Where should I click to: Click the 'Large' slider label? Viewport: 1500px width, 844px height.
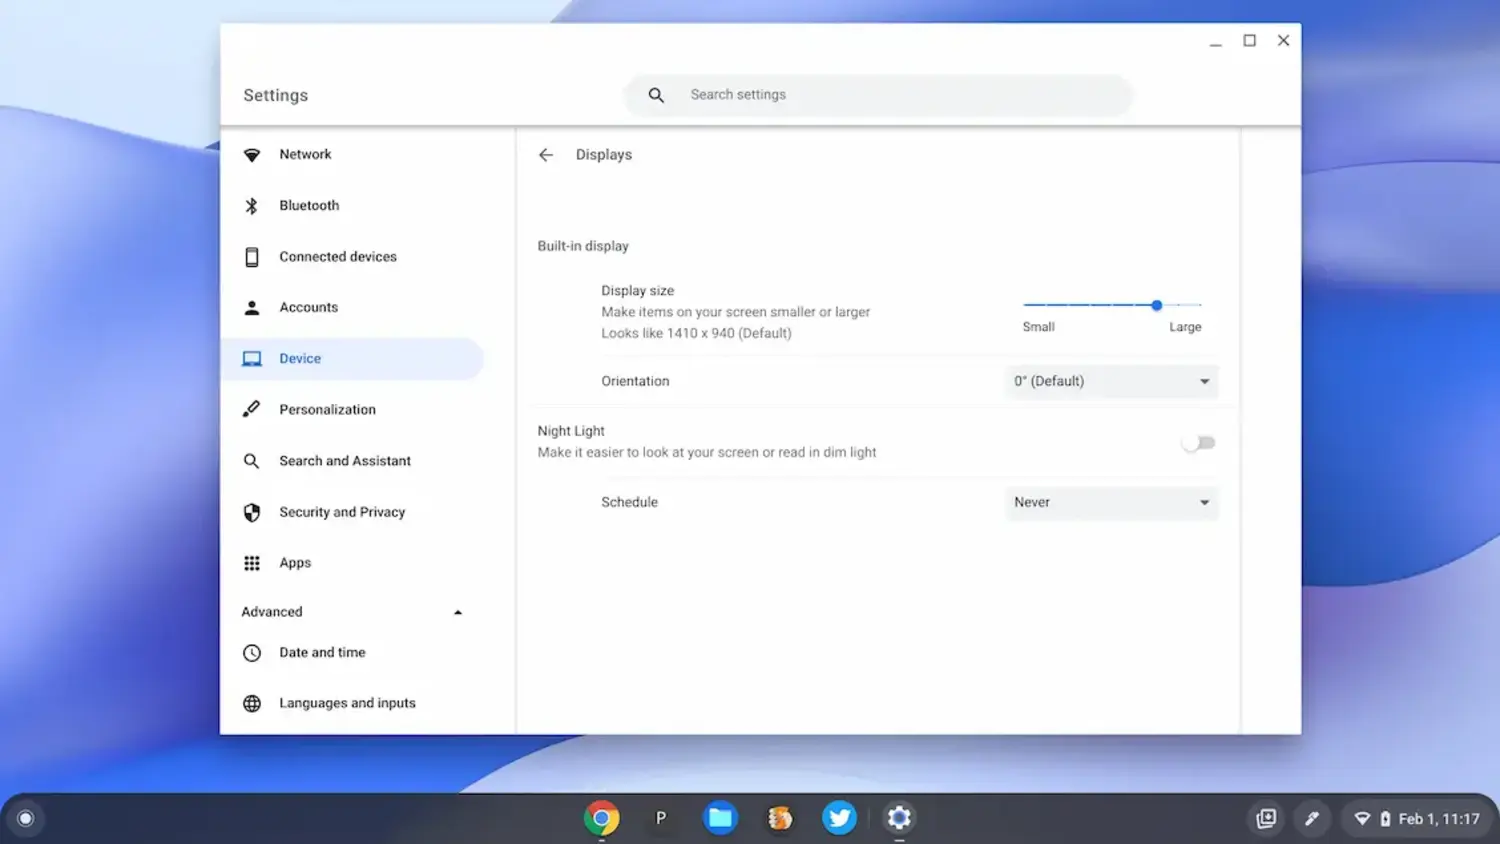point(1185,327)
